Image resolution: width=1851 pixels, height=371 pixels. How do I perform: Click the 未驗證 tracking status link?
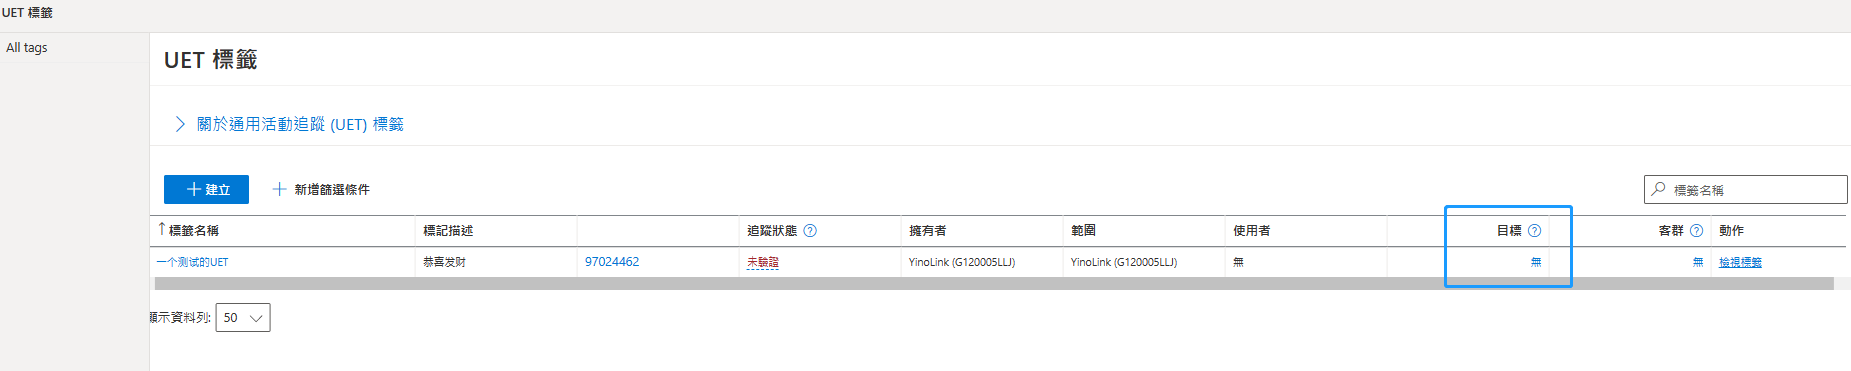coord(762,262)
